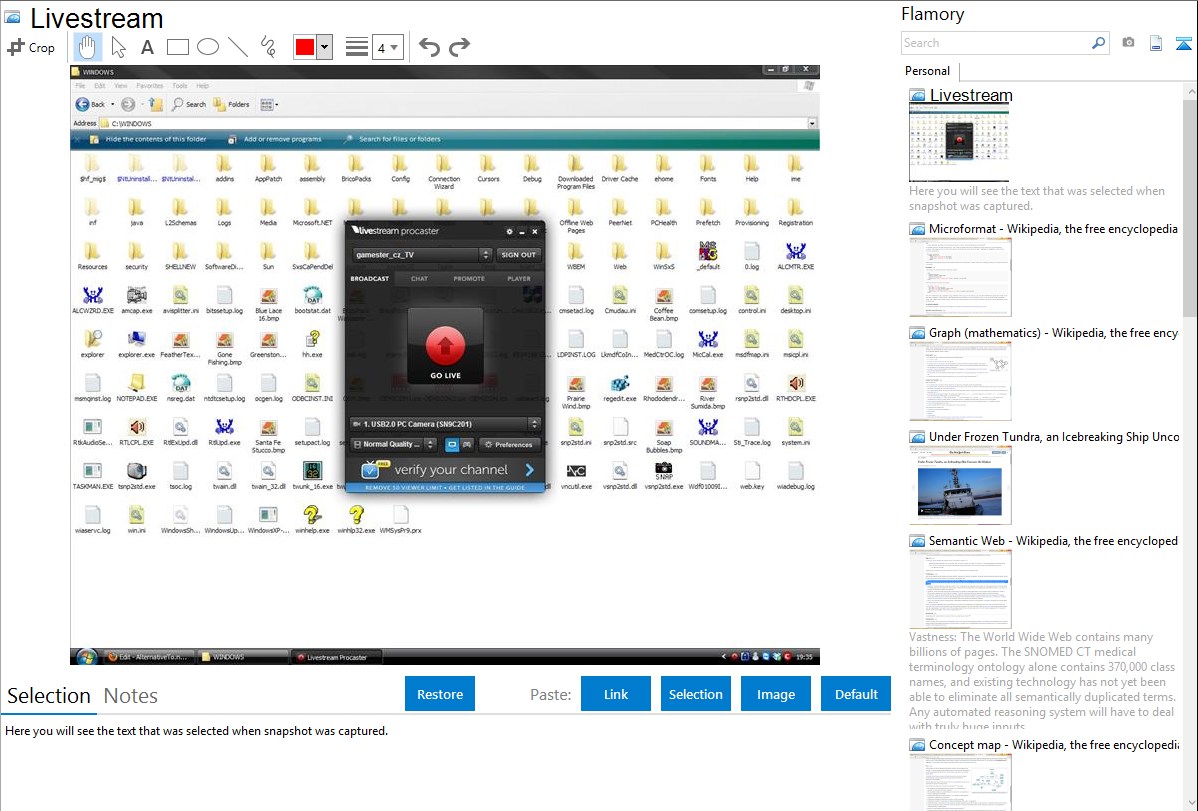The height and width of the screenshot is (811, 1198).
Task: Choose the text annotation tool
Action: 147,47
